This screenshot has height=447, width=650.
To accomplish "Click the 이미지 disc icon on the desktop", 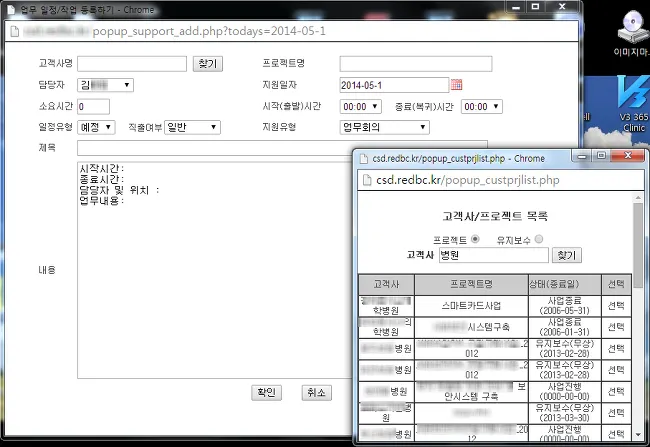I will pyautogui.click(x=632, y=28).
